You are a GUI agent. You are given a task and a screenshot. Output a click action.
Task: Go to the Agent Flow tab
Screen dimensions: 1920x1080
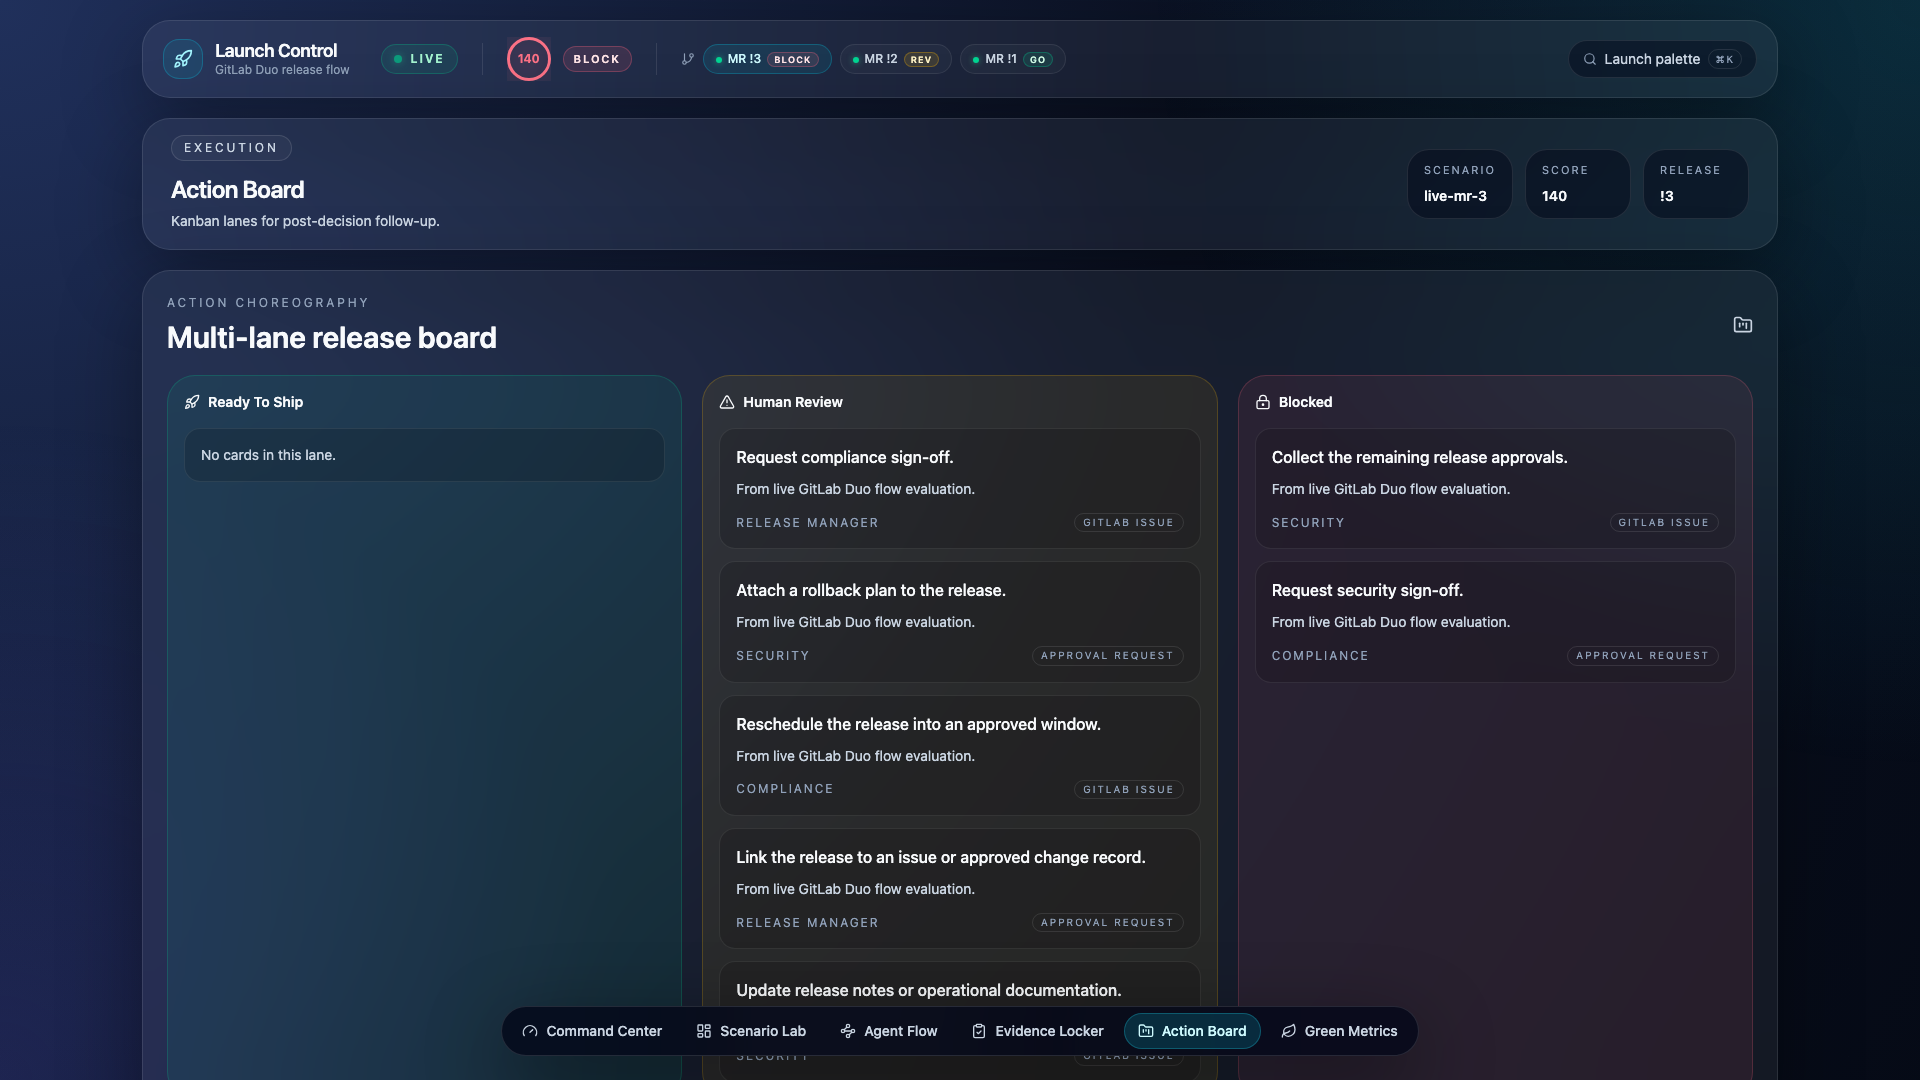click(x=889, y=1031)
